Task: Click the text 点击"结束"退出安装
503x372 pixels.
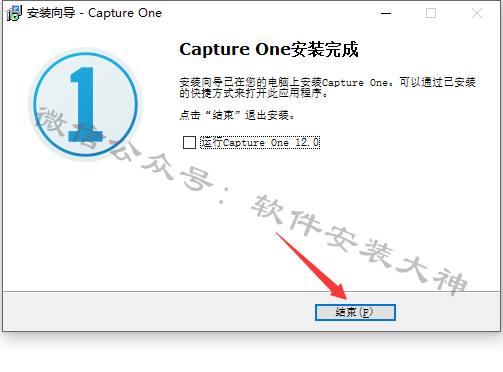Action: click(x=237, y=115)
